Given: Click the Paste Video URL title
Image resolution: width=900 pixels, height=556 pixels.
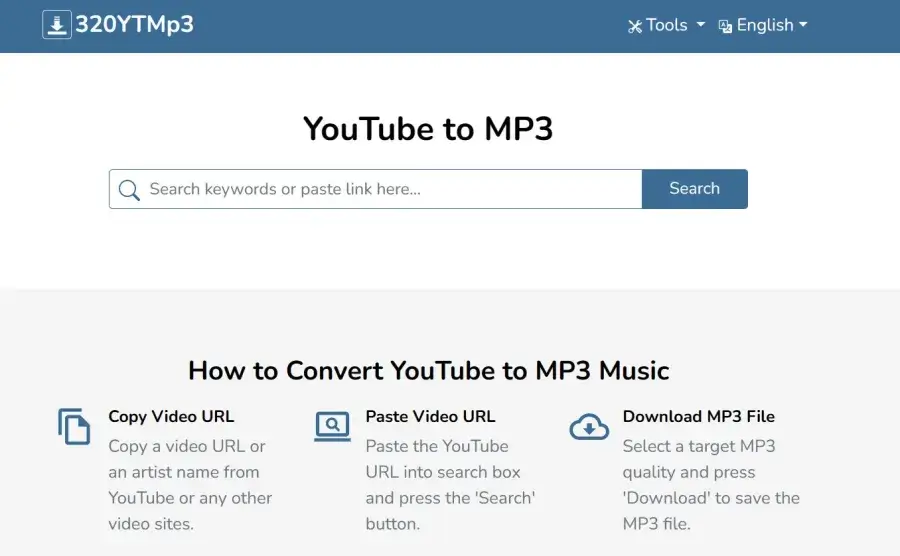Looking at the screenshot, I should coord(430,417).
